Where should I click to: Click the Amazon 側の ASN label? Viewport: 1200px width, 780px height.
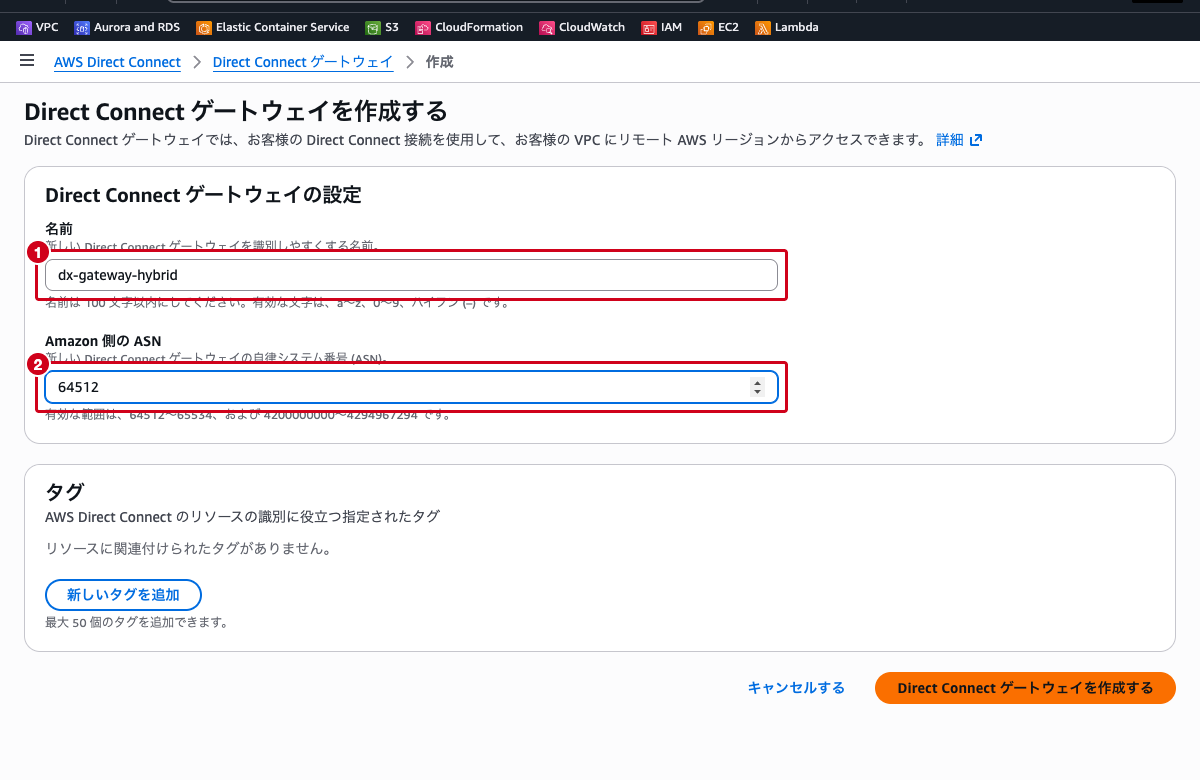click(x=103, y=341)
